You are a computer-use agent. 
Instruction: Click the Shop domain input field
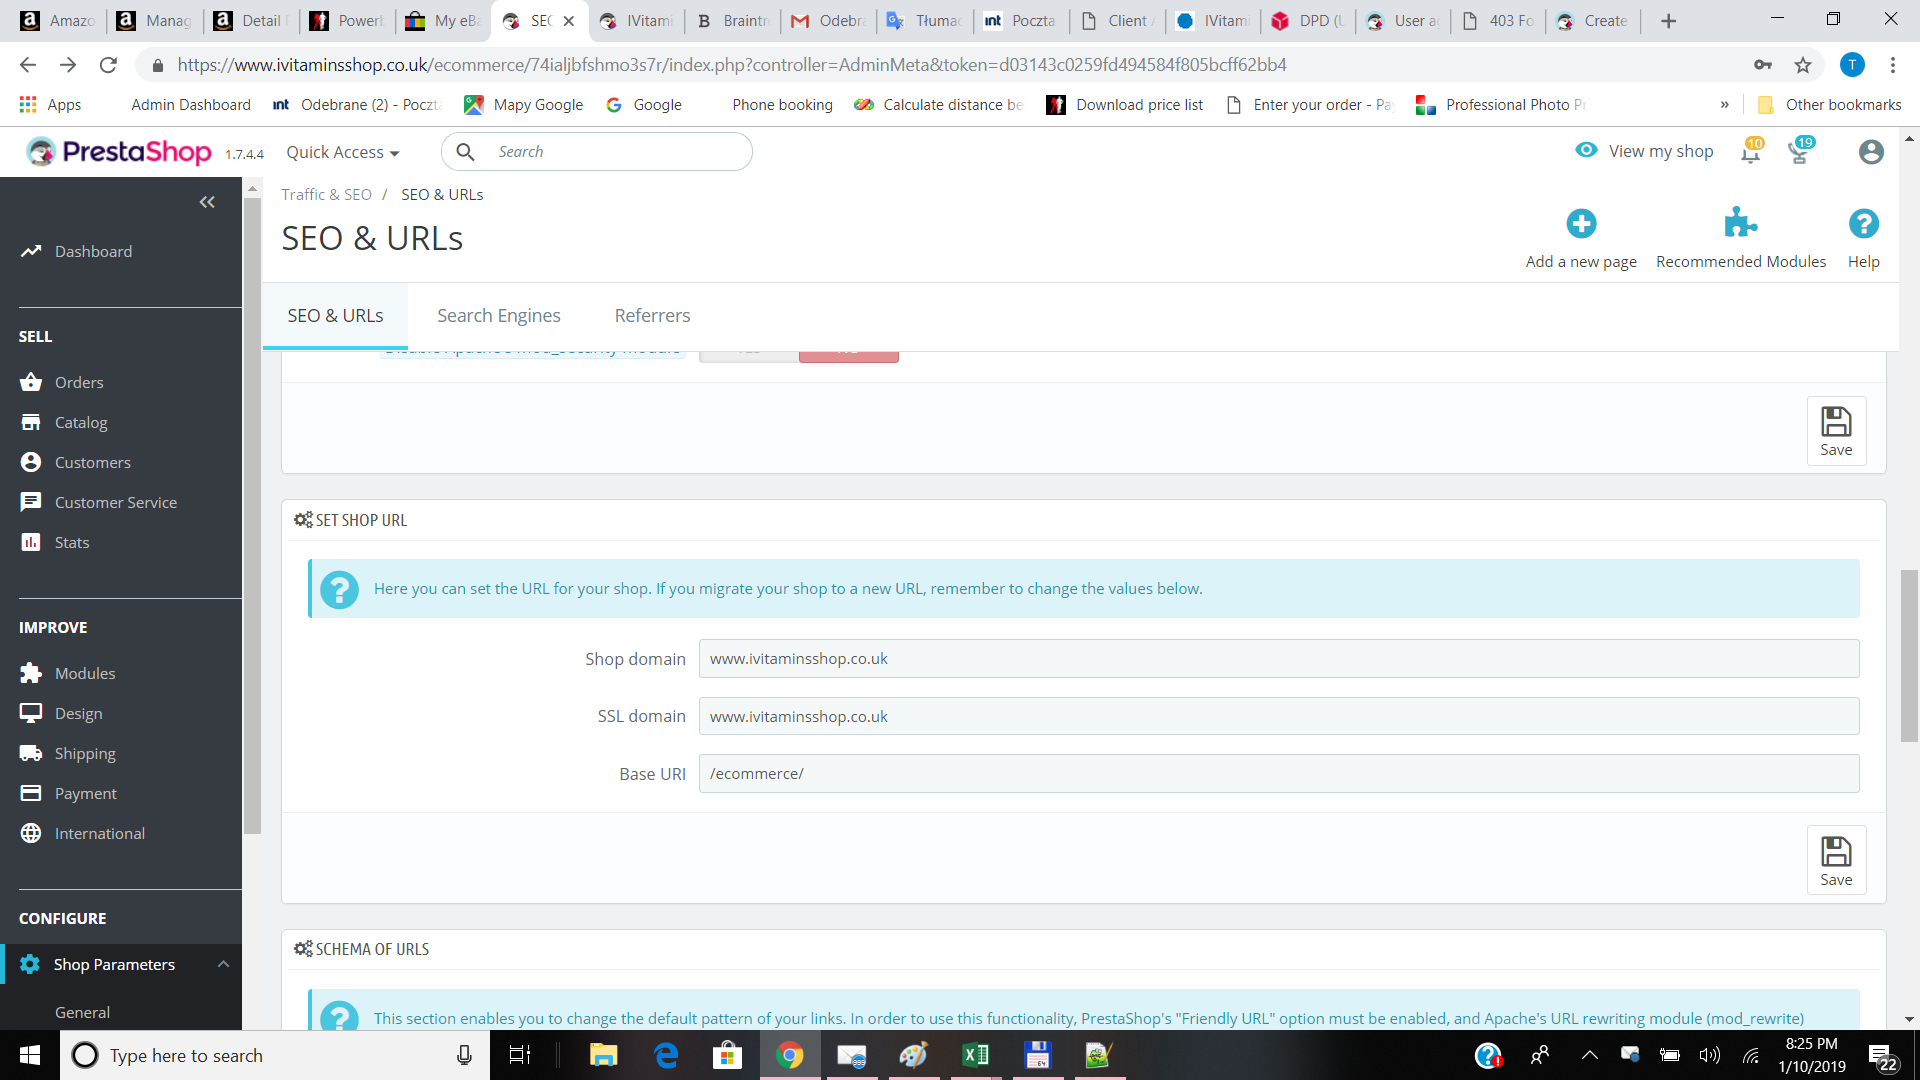(1278, 659)
